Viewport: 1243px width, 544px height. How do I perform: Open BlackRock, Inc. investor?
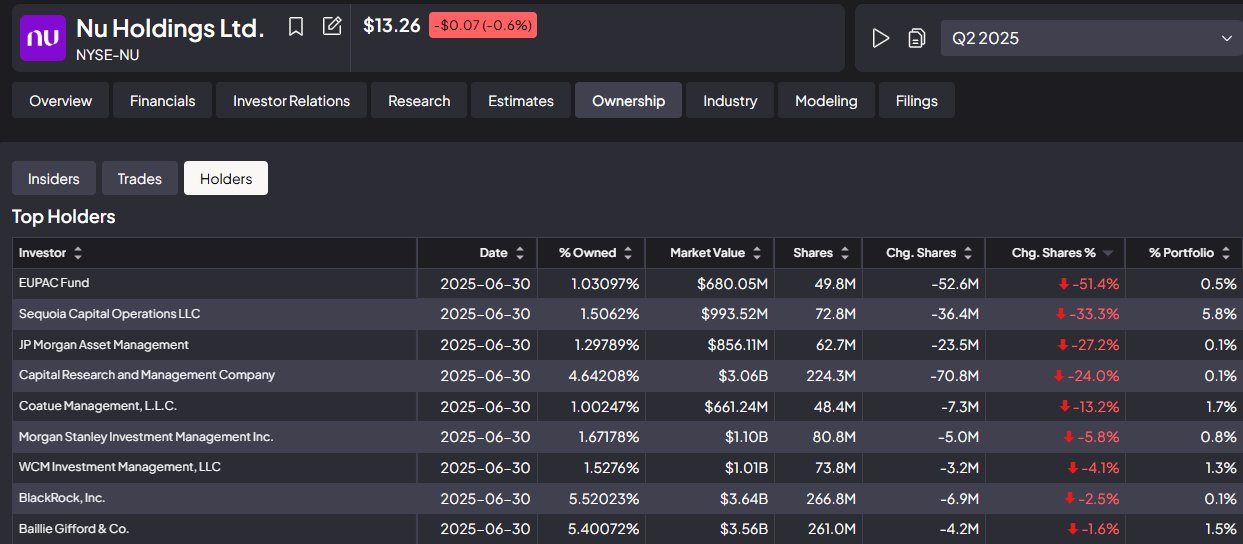coord(62,498)
